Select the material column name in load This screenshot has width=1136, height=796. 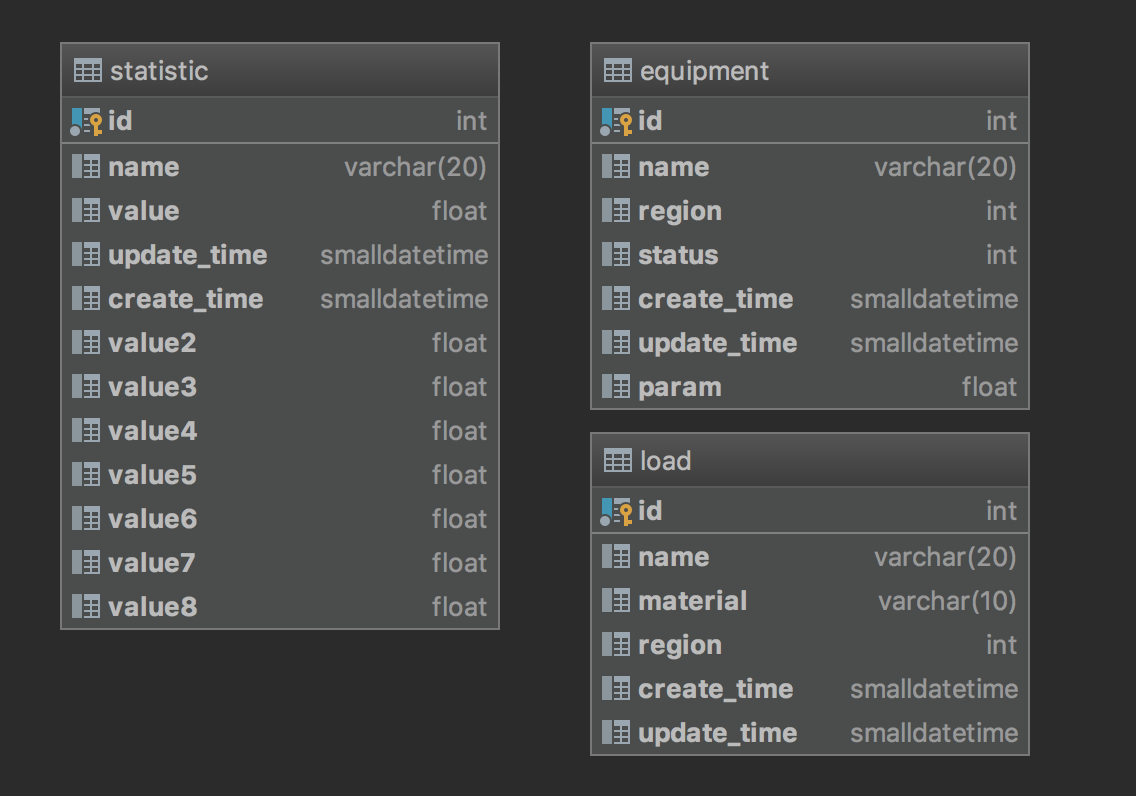pos(692,601)
